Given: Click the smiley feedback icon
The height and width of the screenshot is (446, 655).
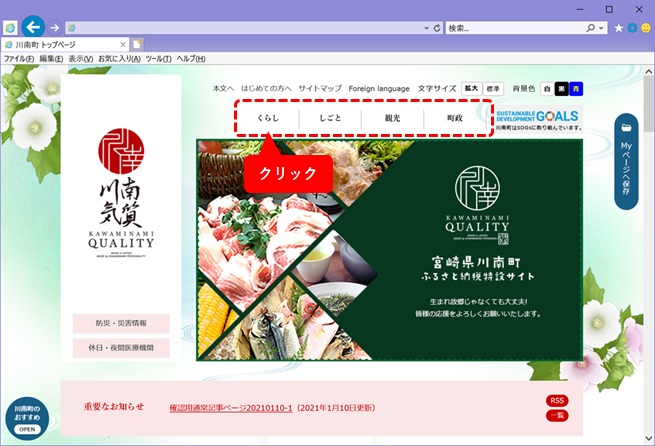Looking at the screenshot, I should pos(646,28).
